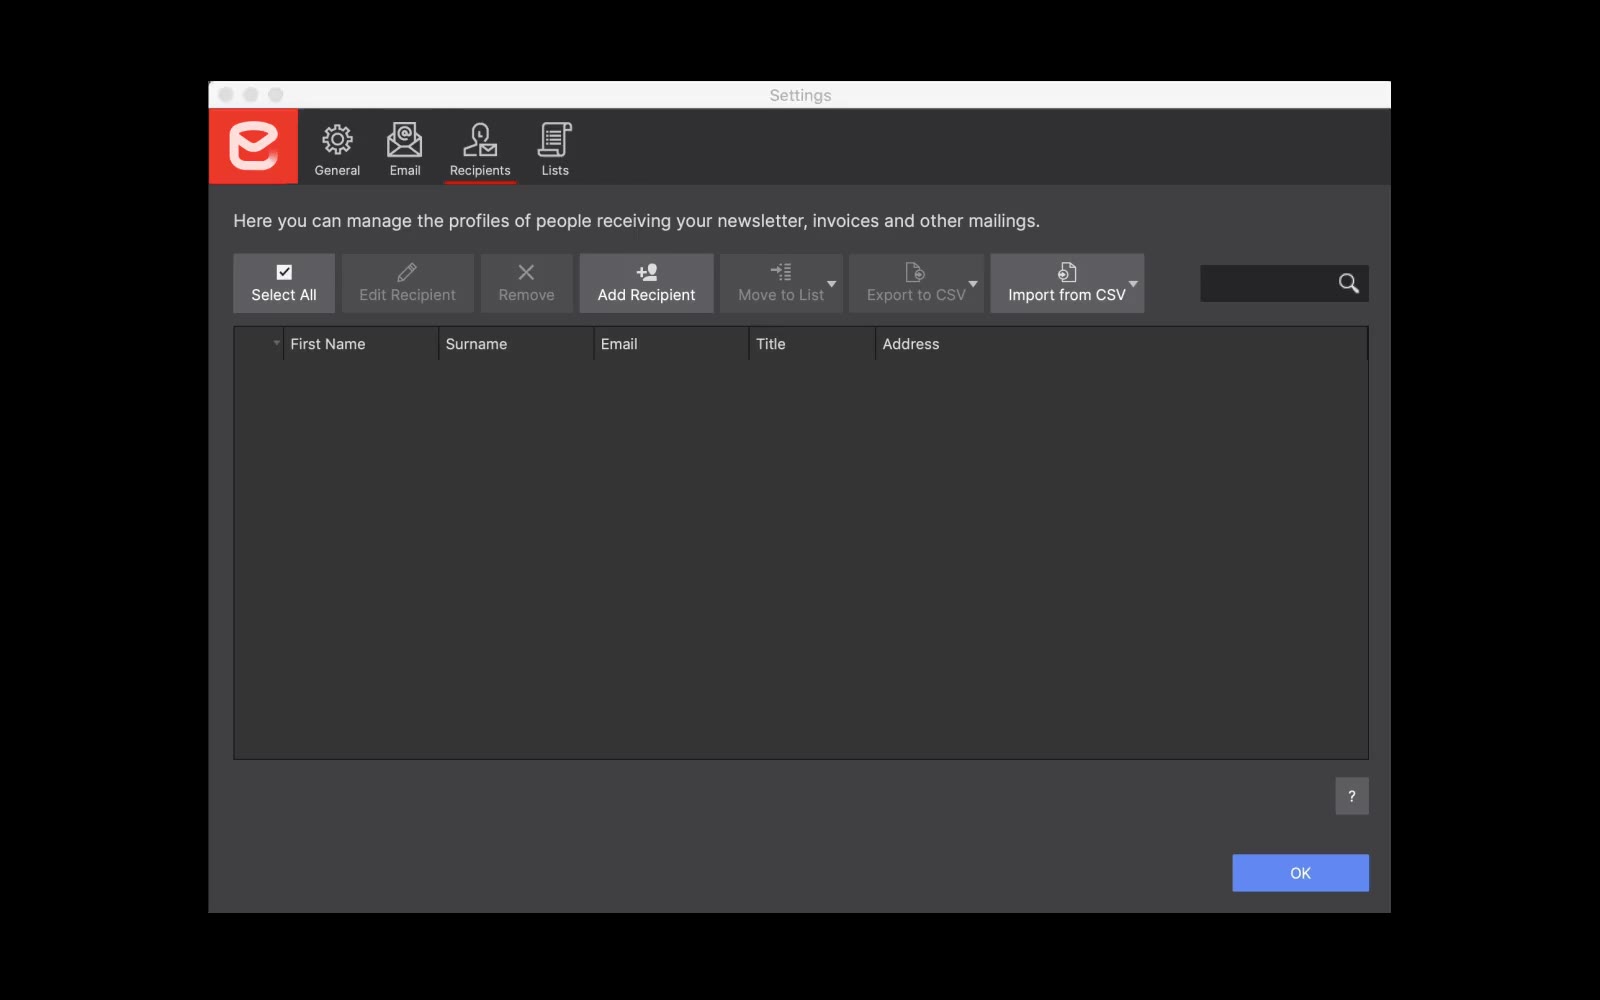
Task: Click the Add Recipient icon
Action: (646, 271)
